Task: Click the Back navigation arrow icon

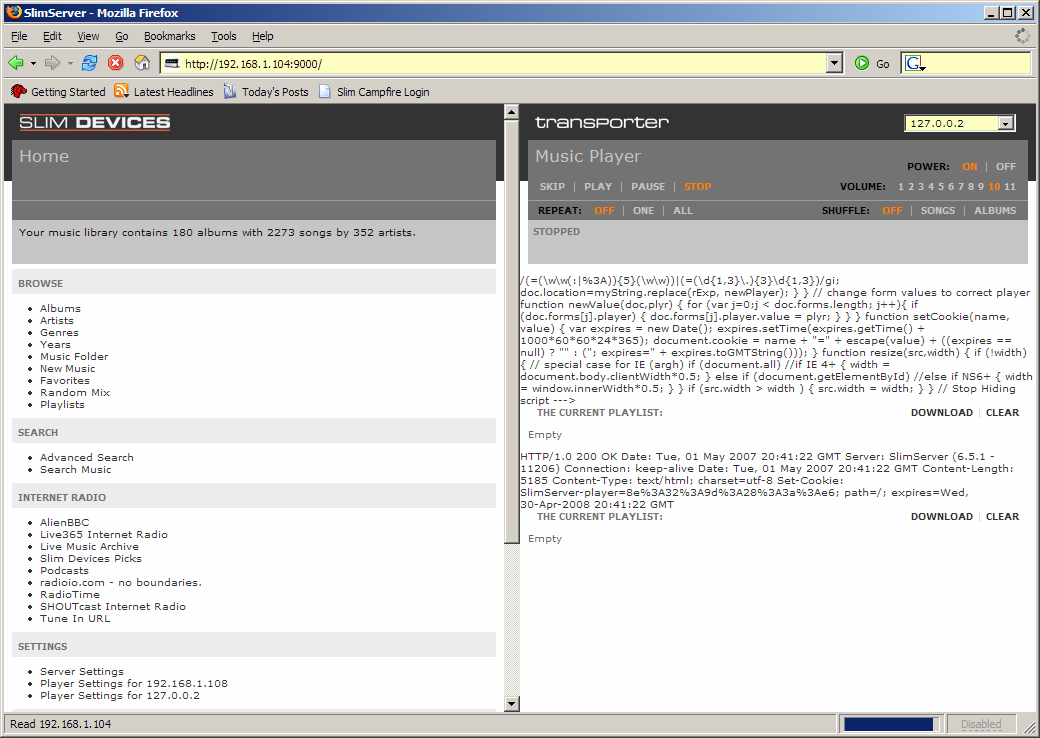Action: [16, 63]
